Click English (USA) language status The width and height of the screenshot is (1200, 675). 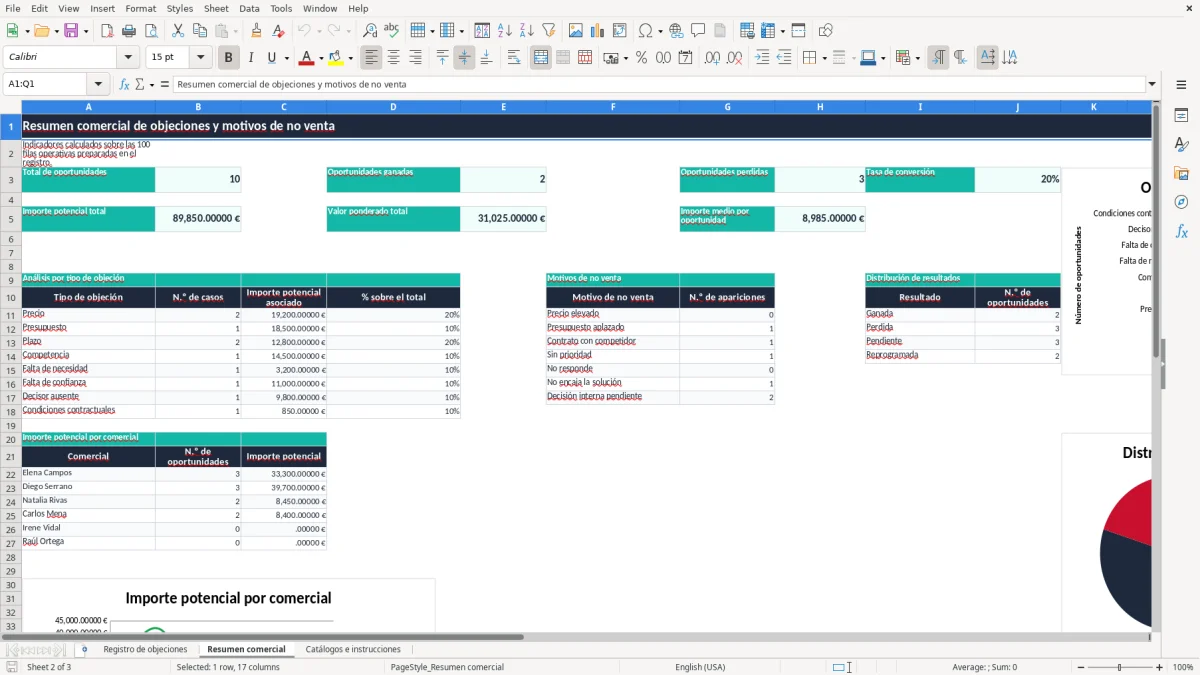700,667
